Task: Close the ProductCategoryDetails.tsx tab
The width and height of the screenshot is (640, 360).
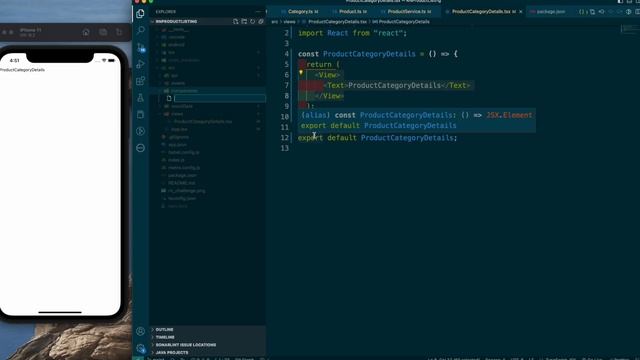Action: click(x=520, y=12)
